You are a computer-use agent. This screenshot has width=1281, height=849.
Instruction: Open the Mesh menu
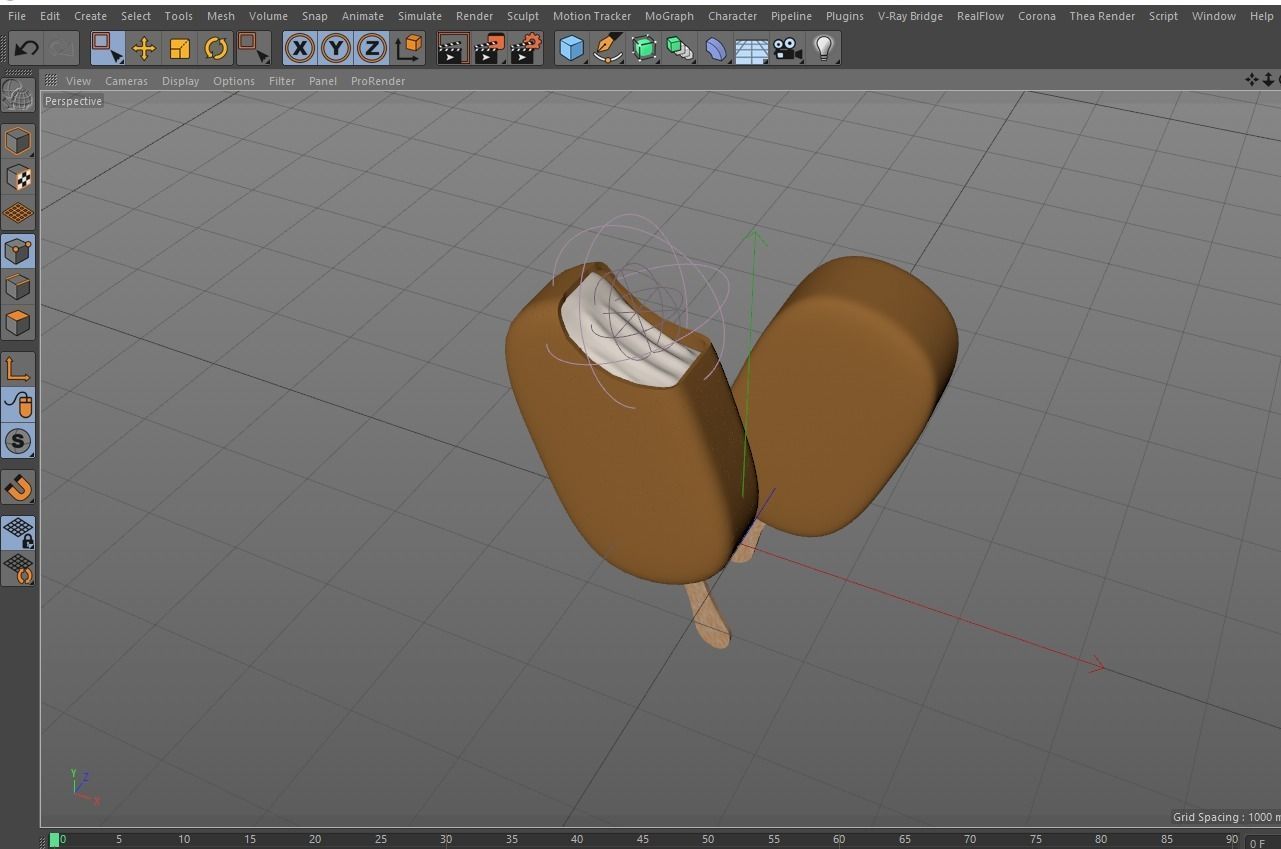click(221, 16)
